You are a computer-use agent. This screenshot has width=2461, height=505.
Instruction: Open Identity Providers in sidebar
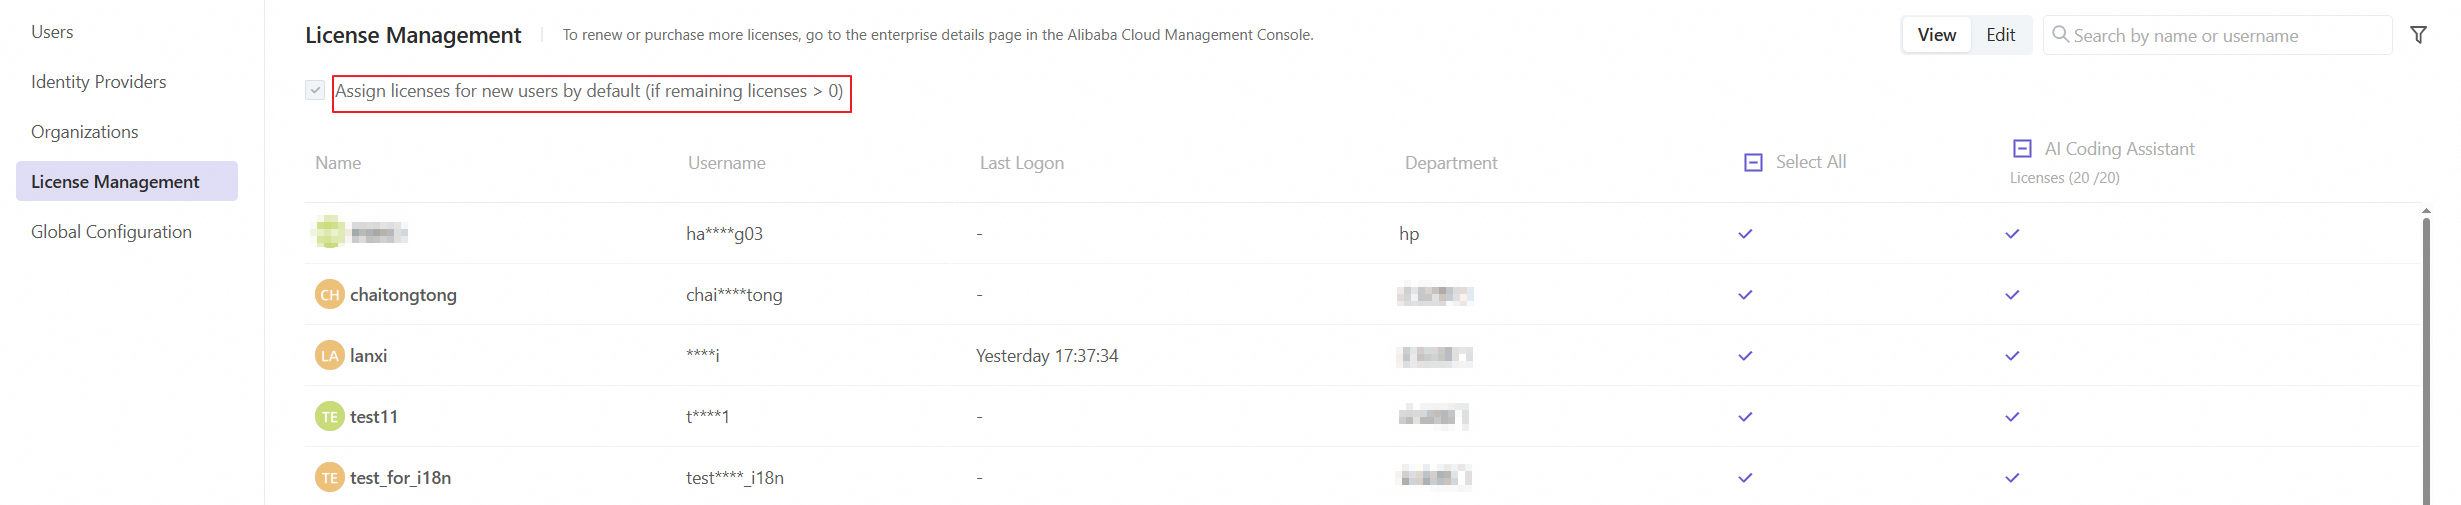point(98,82)
